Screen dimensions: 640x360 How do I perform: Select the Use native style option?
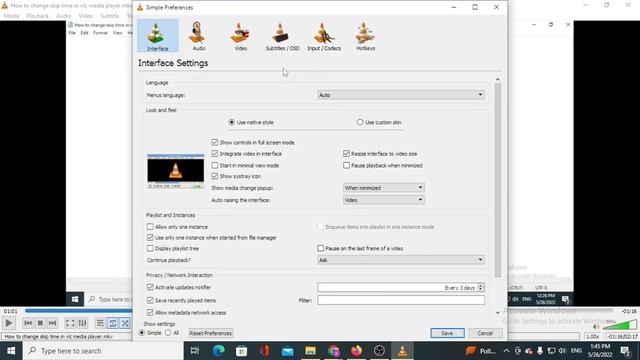(x=251, y=122)
